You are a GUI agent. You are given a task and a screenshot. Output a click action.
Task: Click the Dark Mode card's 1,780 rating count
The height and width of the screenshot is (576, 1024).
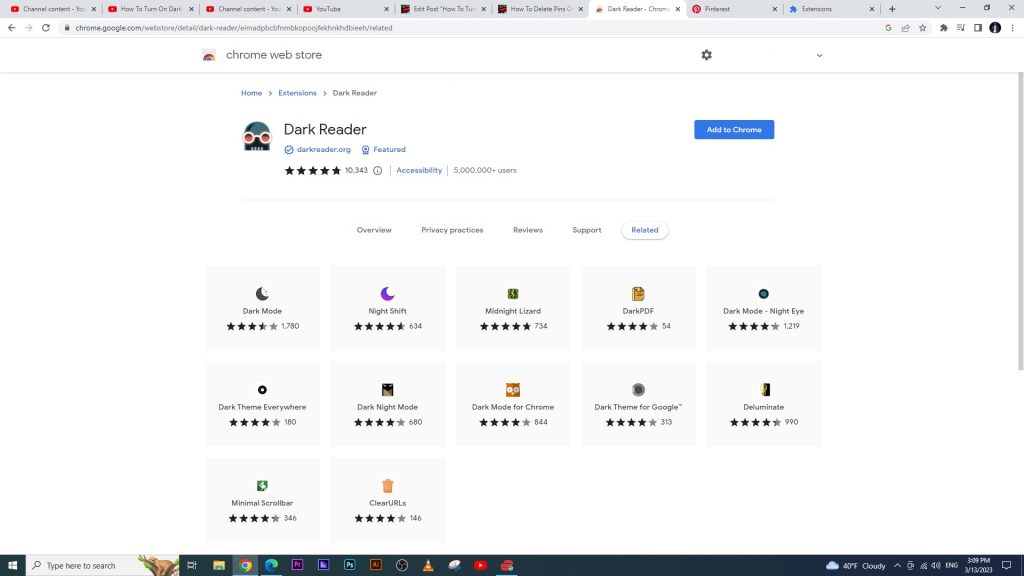(290, 326)
